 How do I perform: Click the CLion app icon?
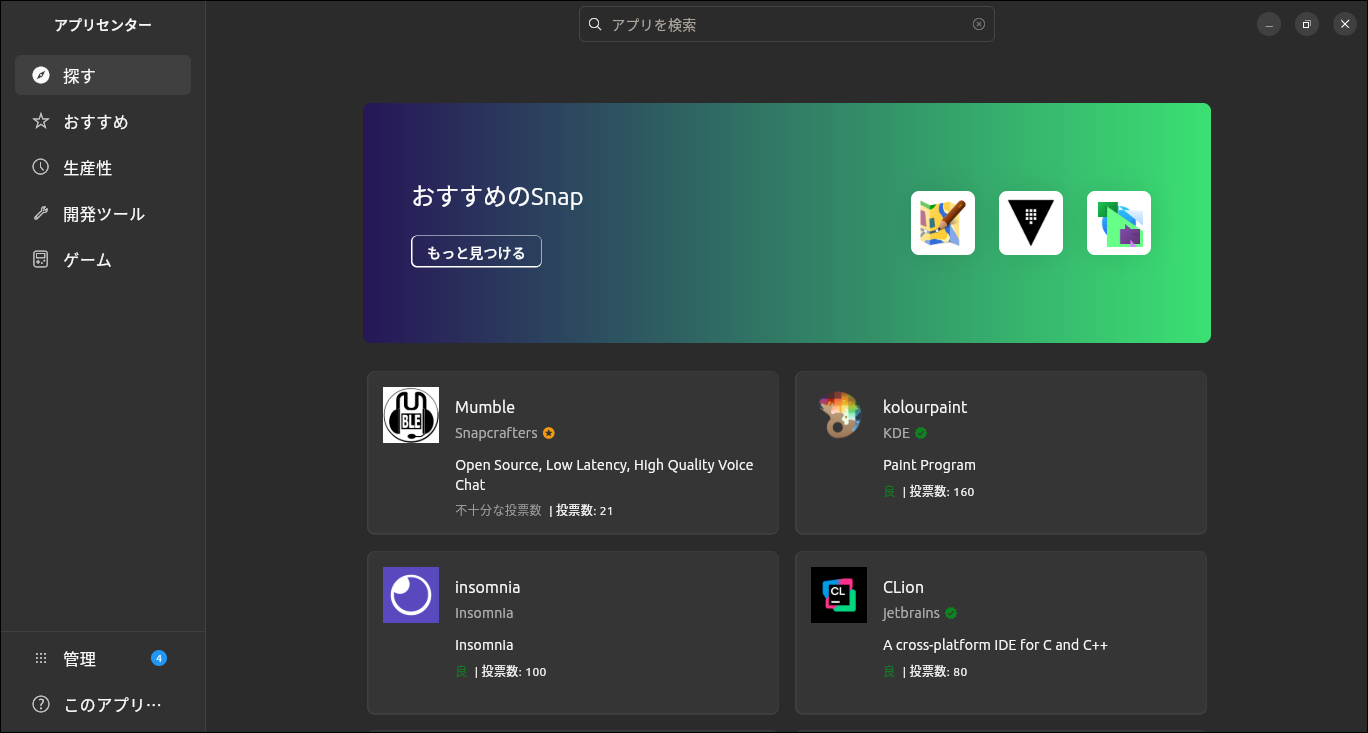839,595
